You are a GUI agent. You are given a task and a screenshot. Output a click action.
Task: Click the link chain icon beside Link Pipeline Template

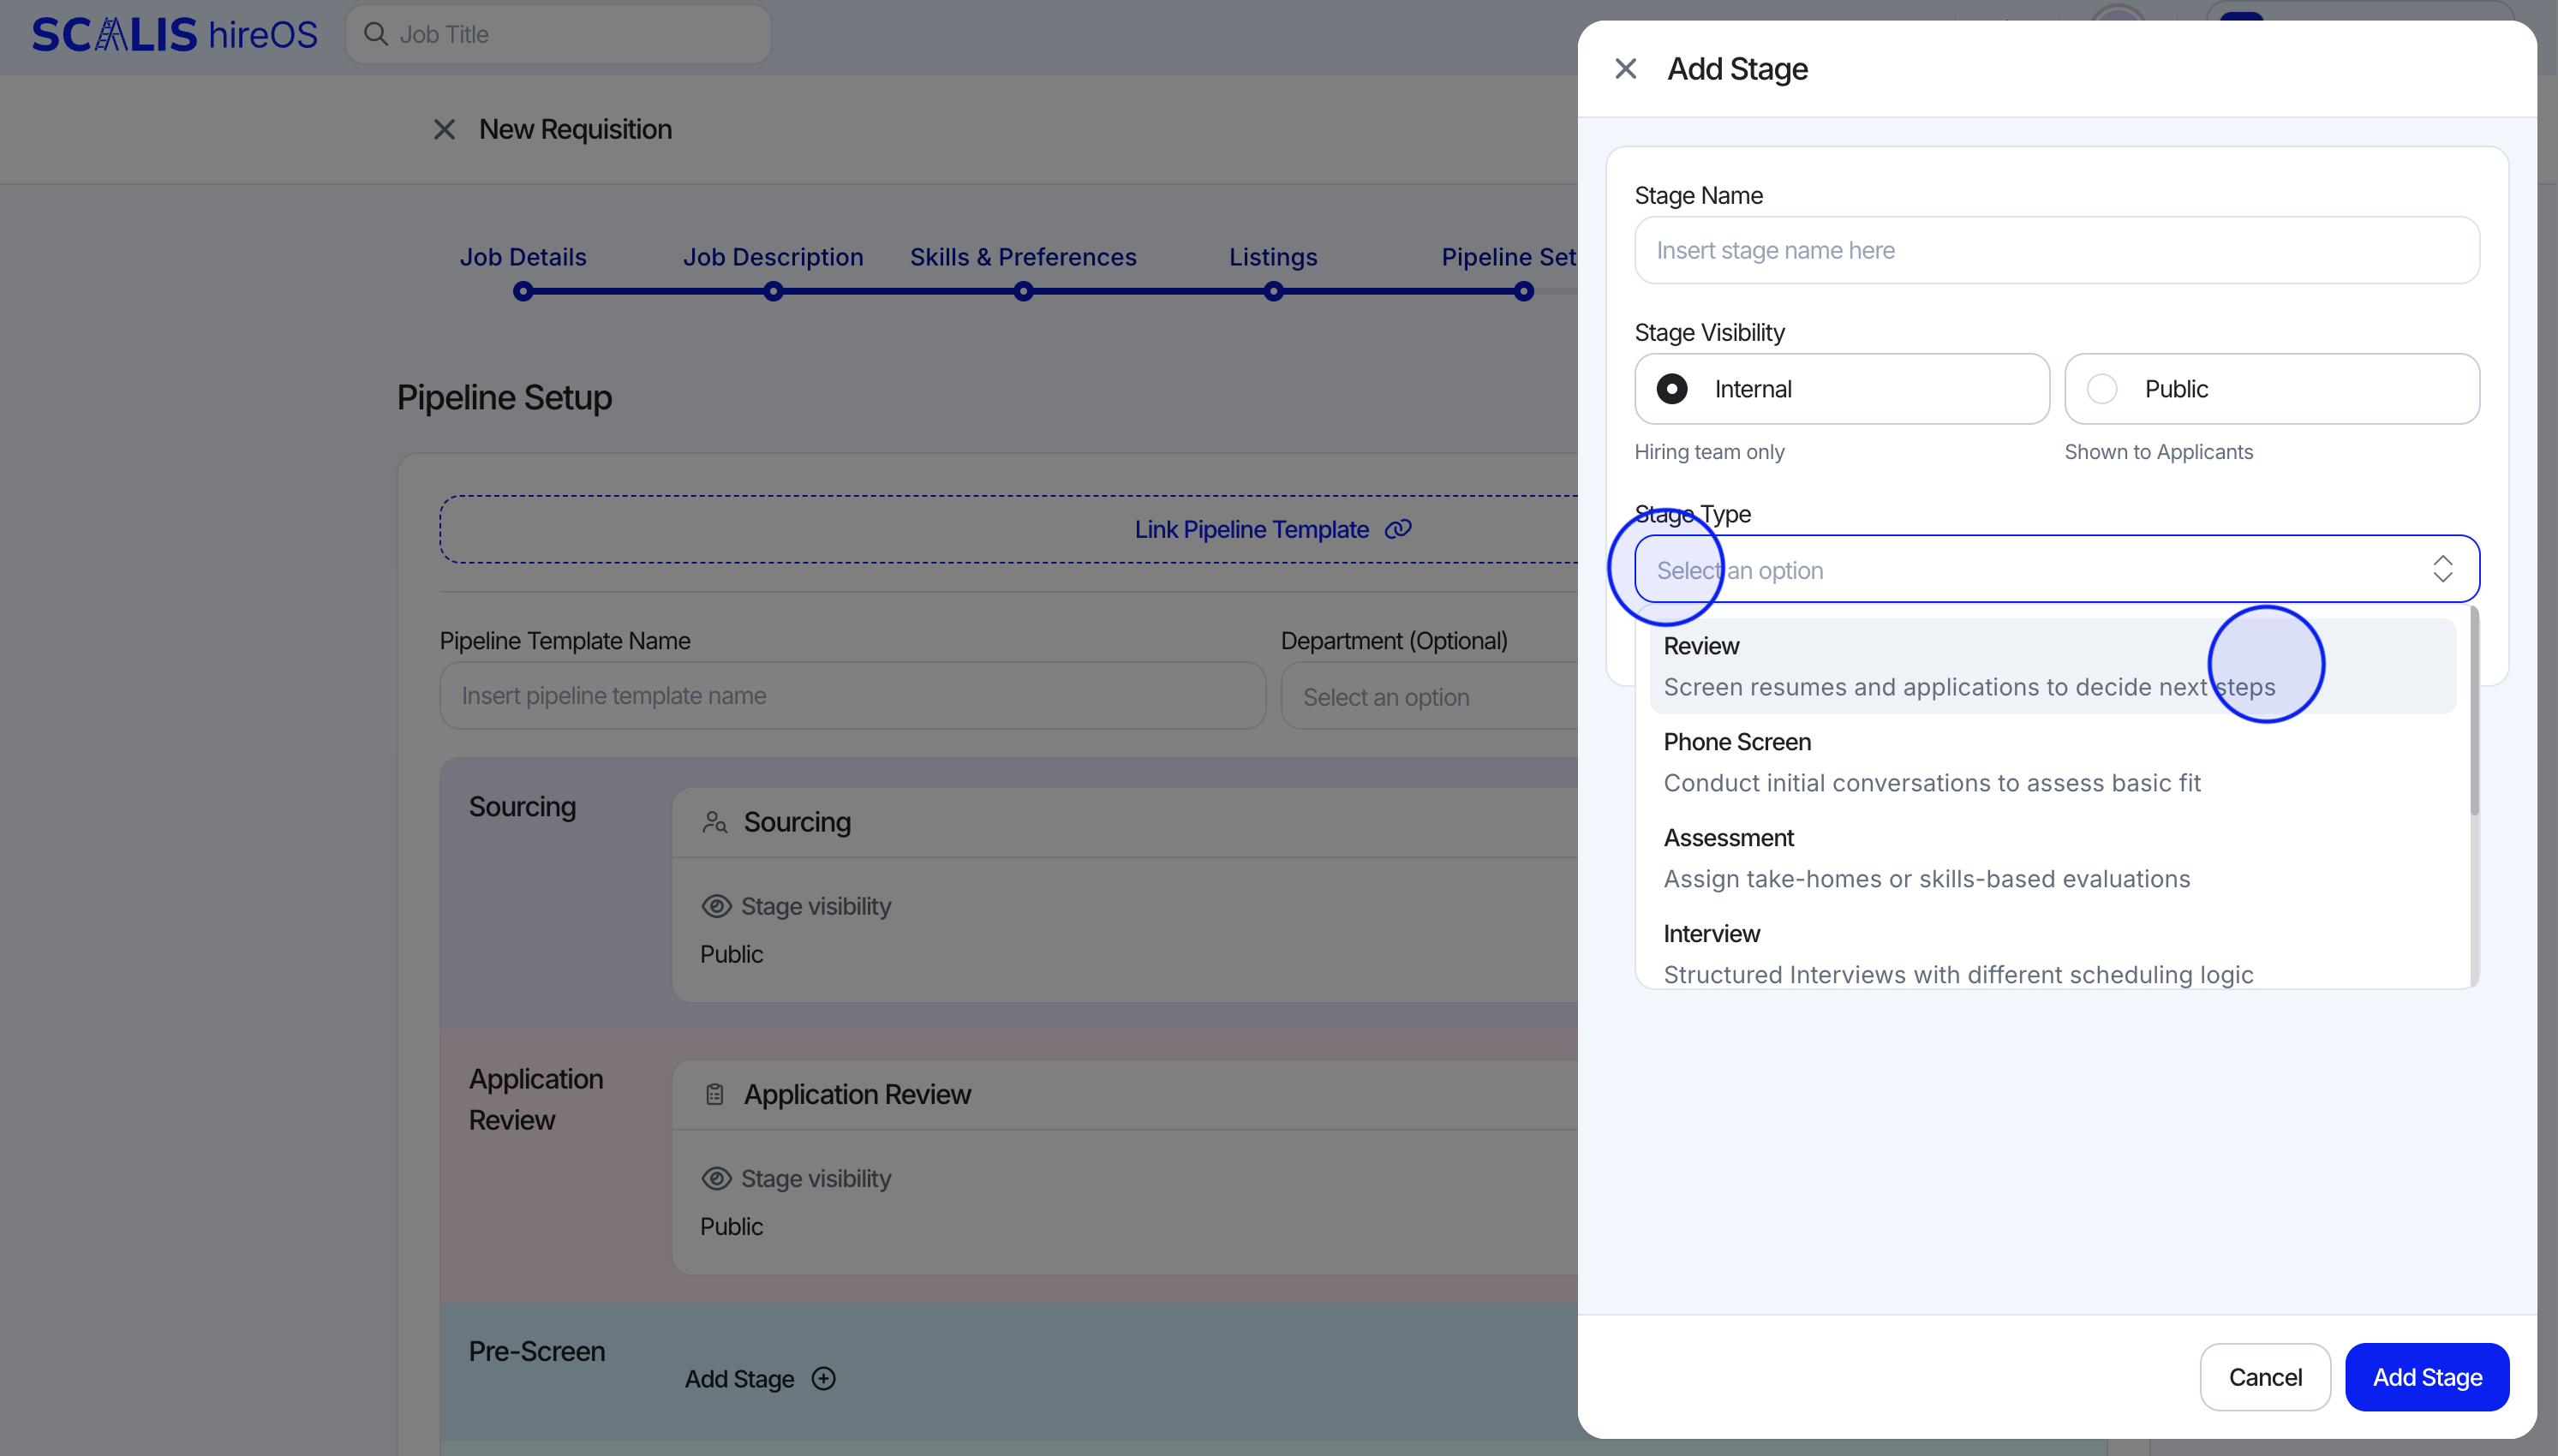[x=1398, y=529]
